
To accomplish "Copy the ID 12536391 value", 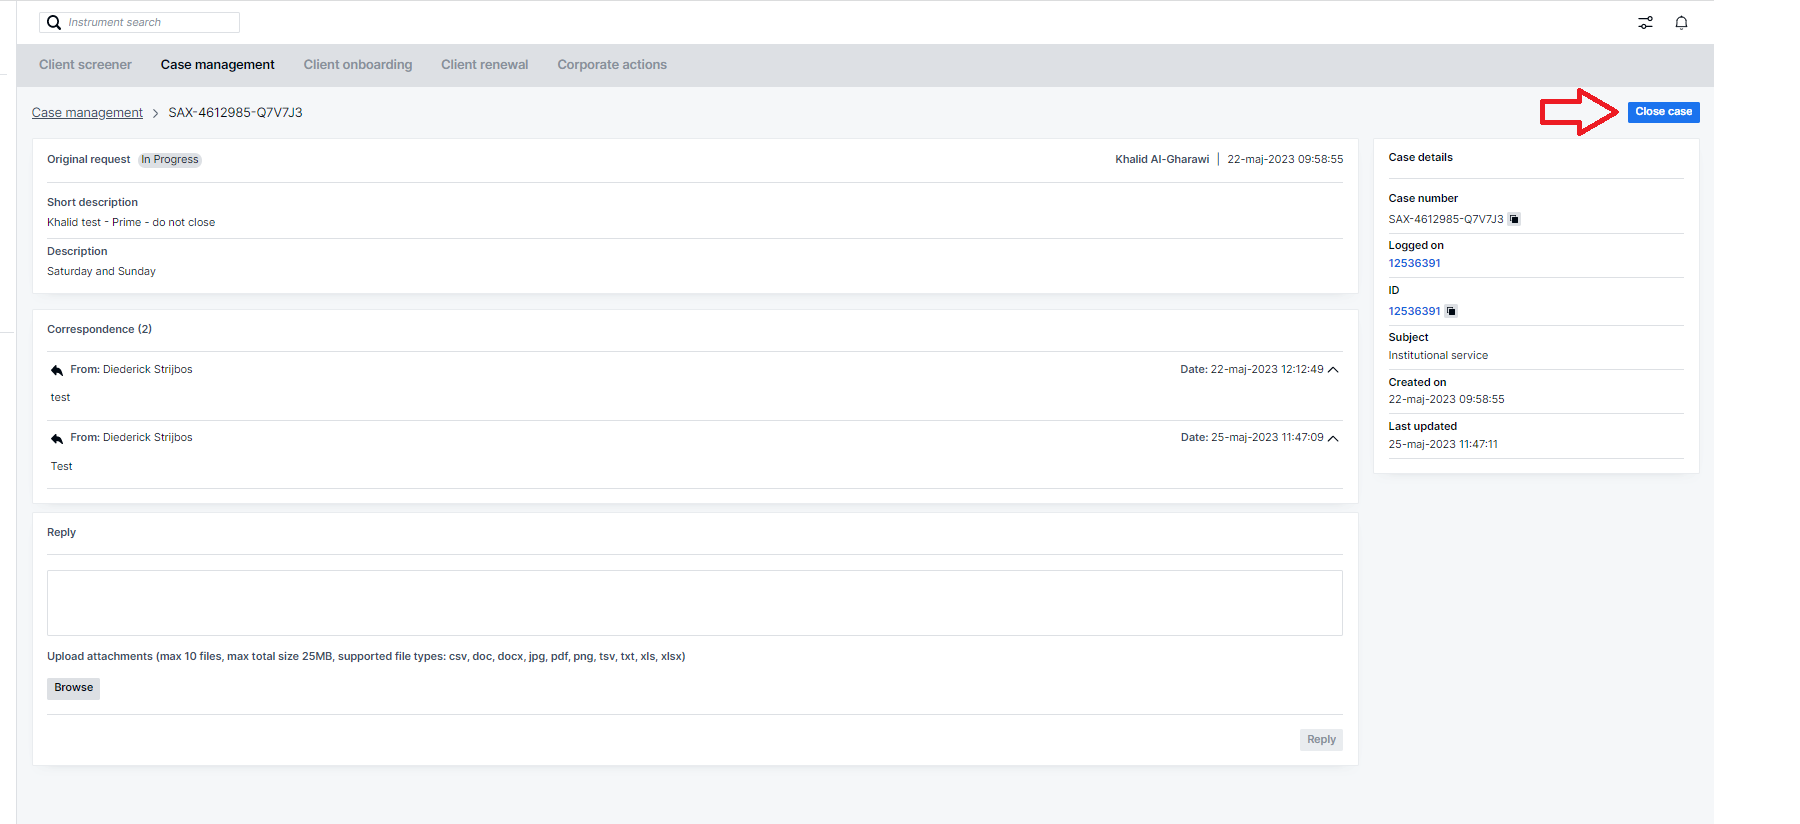I will click(1451, 311).
